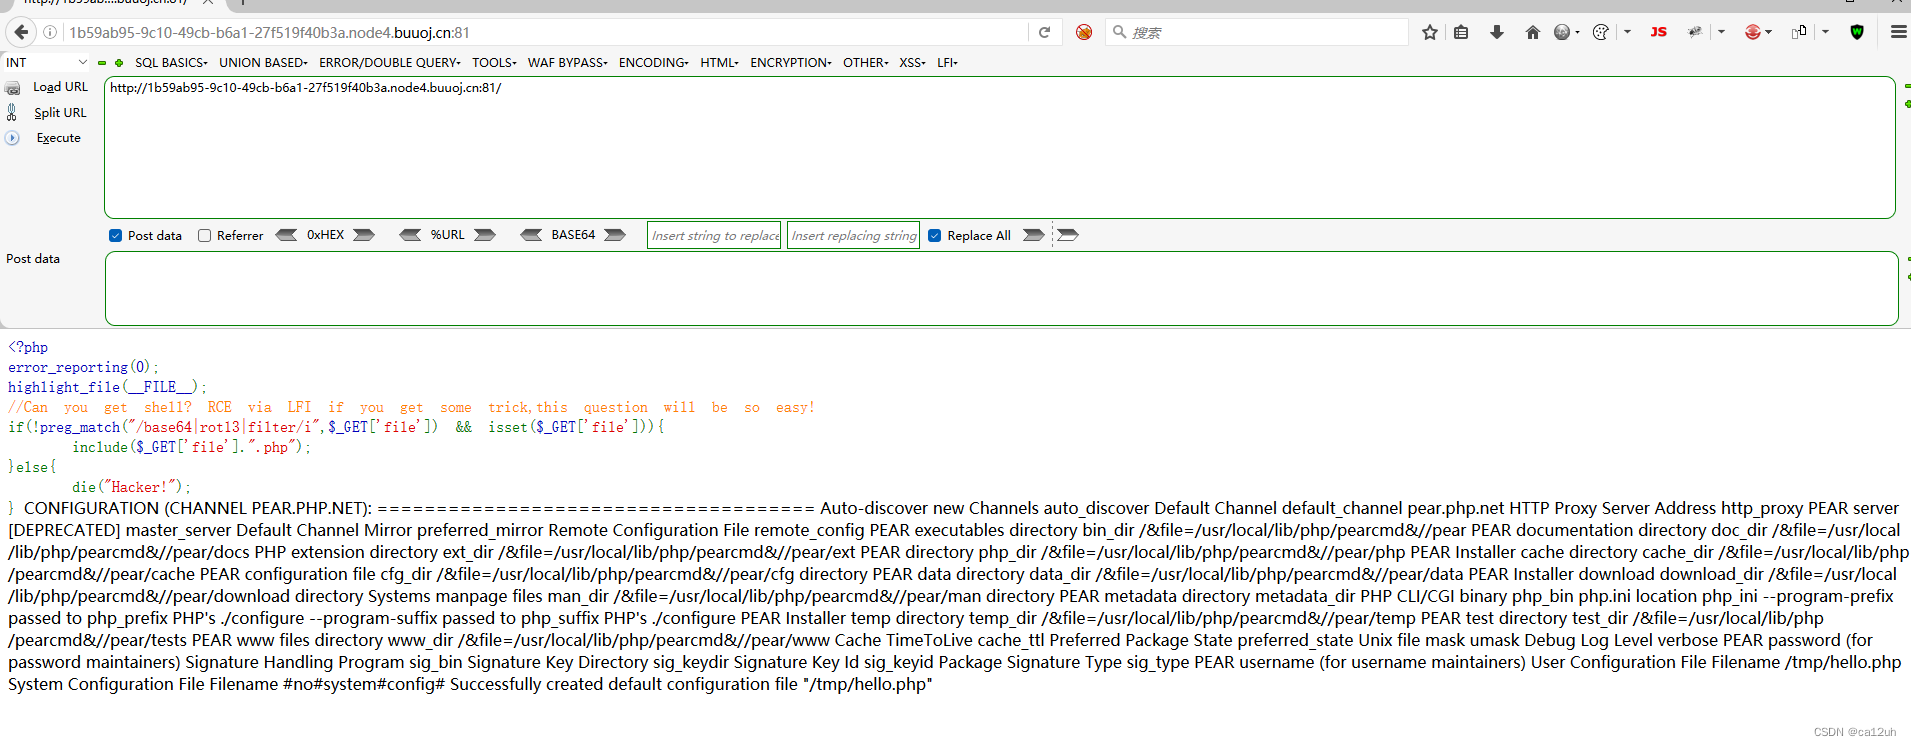Click the 'error_reporting(0);' code line
This screenshot has height=746, width=1911.
tap(83, 367)
